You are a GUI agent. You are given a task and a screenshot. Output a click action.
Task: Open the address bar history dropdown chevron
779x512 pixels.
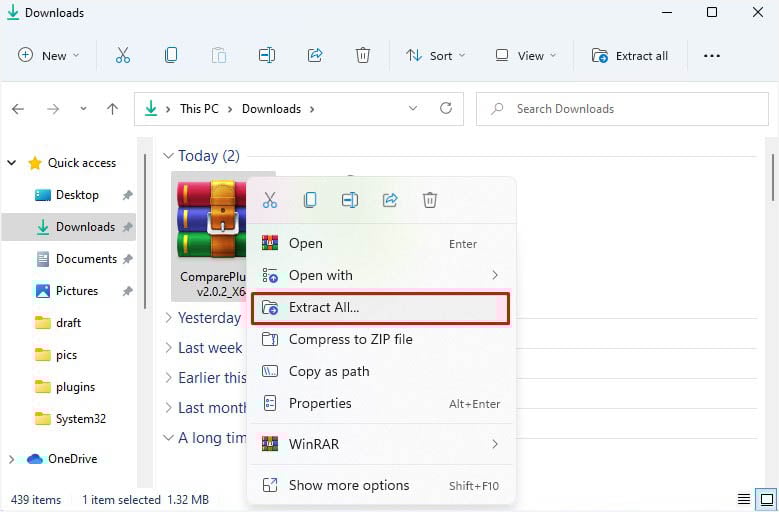[x=412, y=108]
